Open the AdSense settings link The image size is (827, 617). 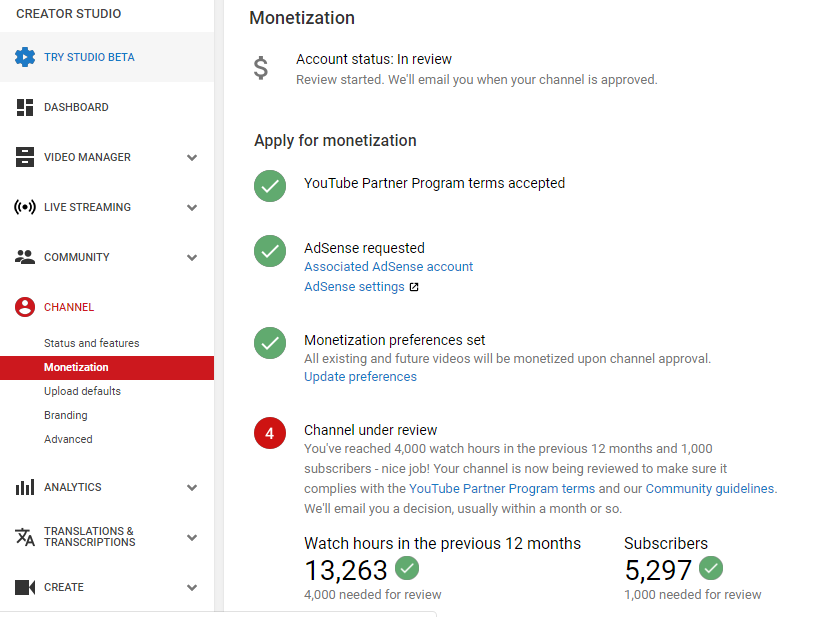(x=354, y=287)
